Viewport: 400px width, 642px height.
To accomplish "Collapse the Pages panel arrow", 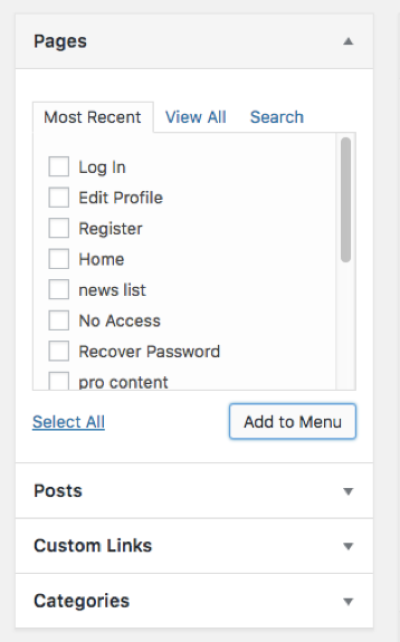I will coord(348,41).
